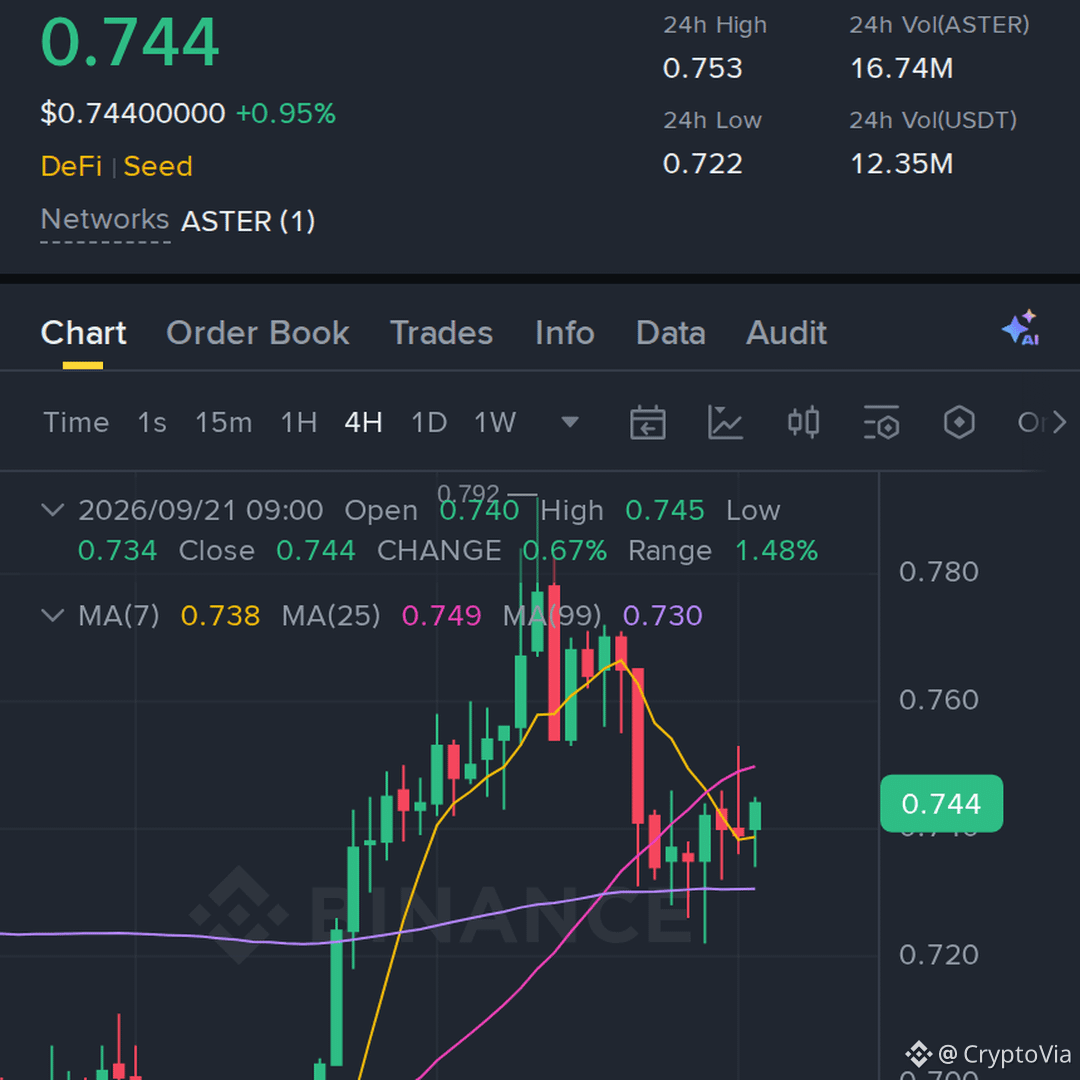
Task: Open the Trades tab
Action: pos(442,333)
